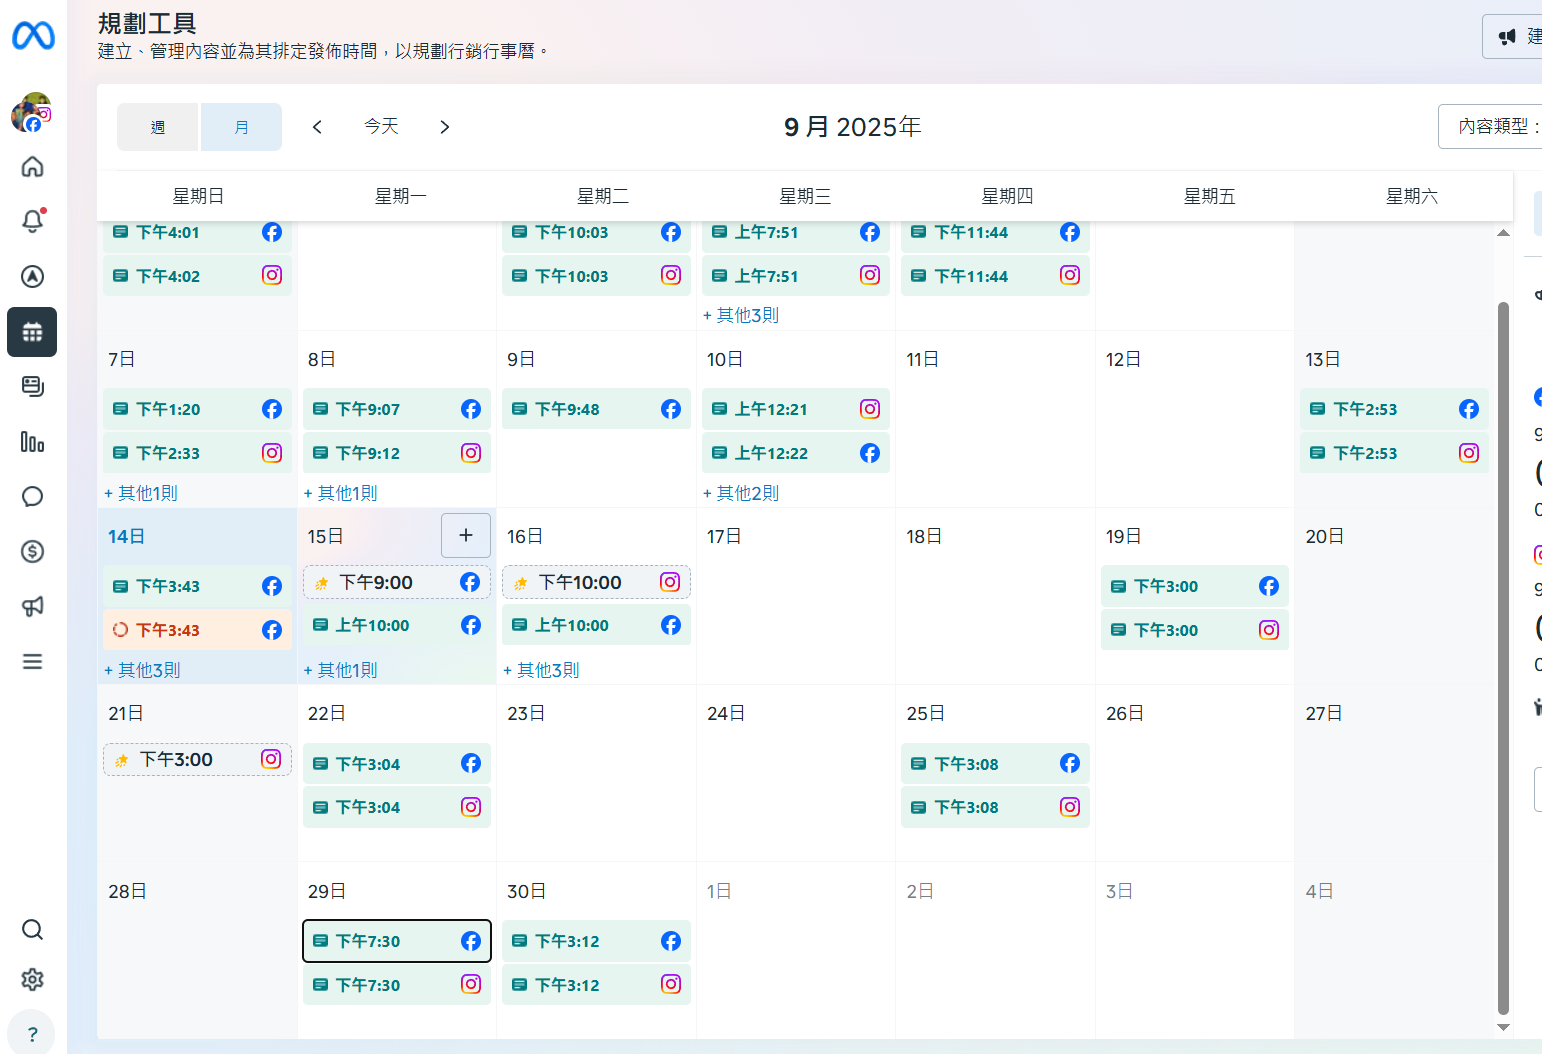Expand 其他2則 on September 10
This screenshot has height=1054, width=1542.
coord(741,493)
